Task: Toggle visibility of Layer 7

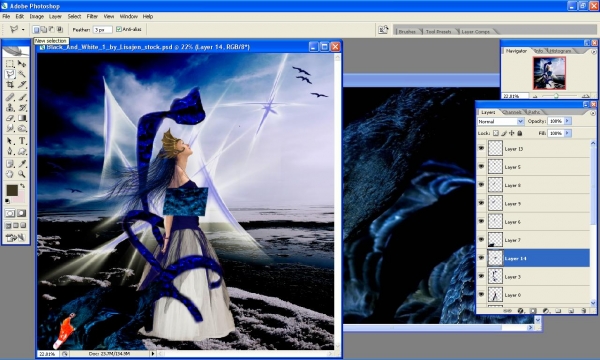Action: [481, 240]
